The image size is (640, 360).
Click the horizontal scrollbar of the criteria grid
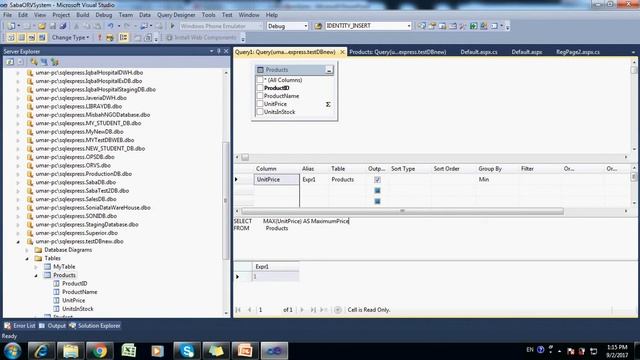(402, 211)
